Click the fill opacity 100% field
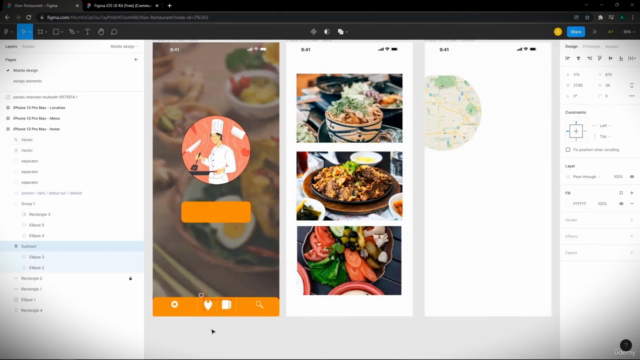640x360 pixels. point(602,204)
